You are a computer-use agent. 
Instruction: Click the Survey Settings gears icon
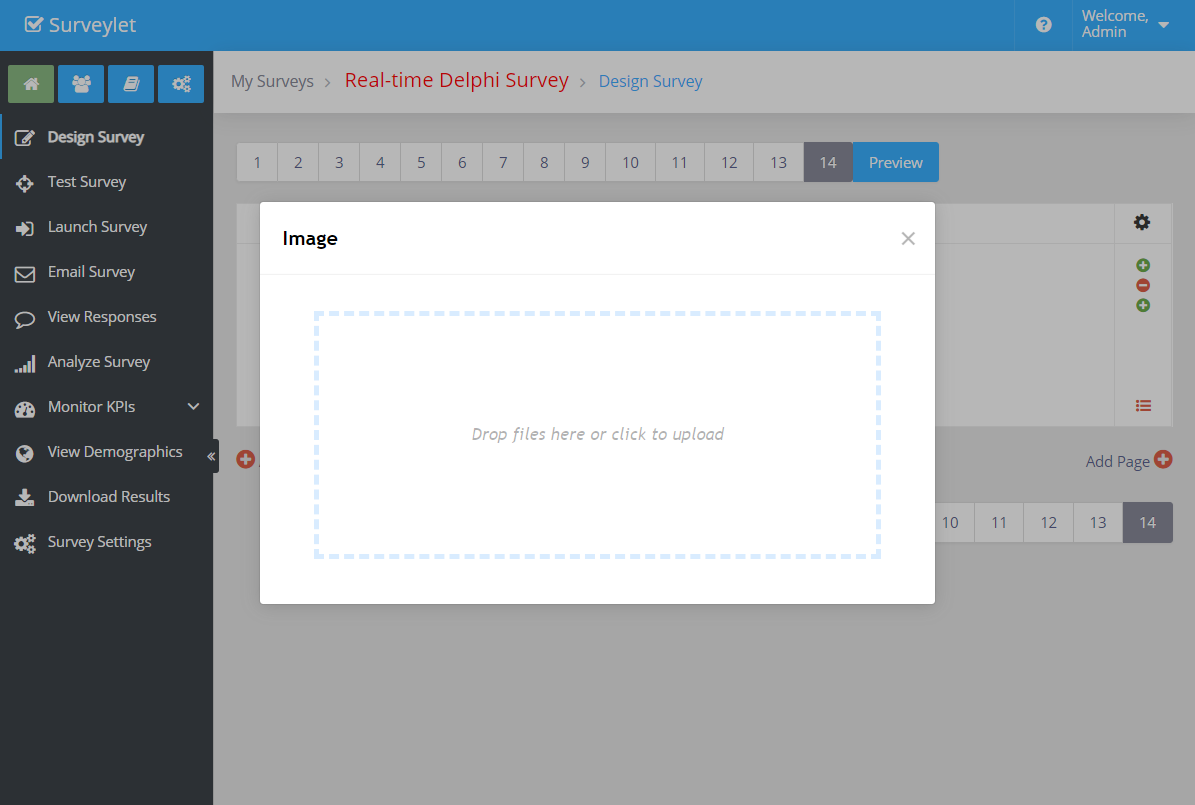click(x=24, y=544)
